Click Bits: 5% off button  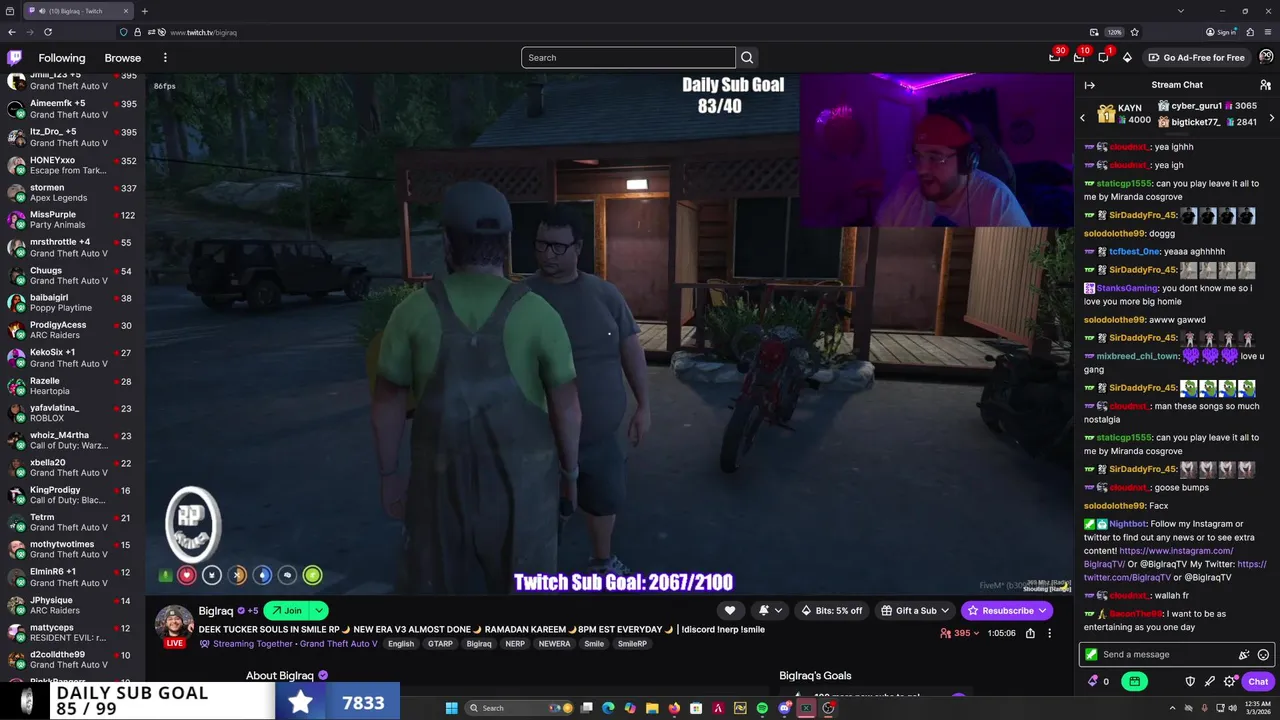click(x=832, y=610)
